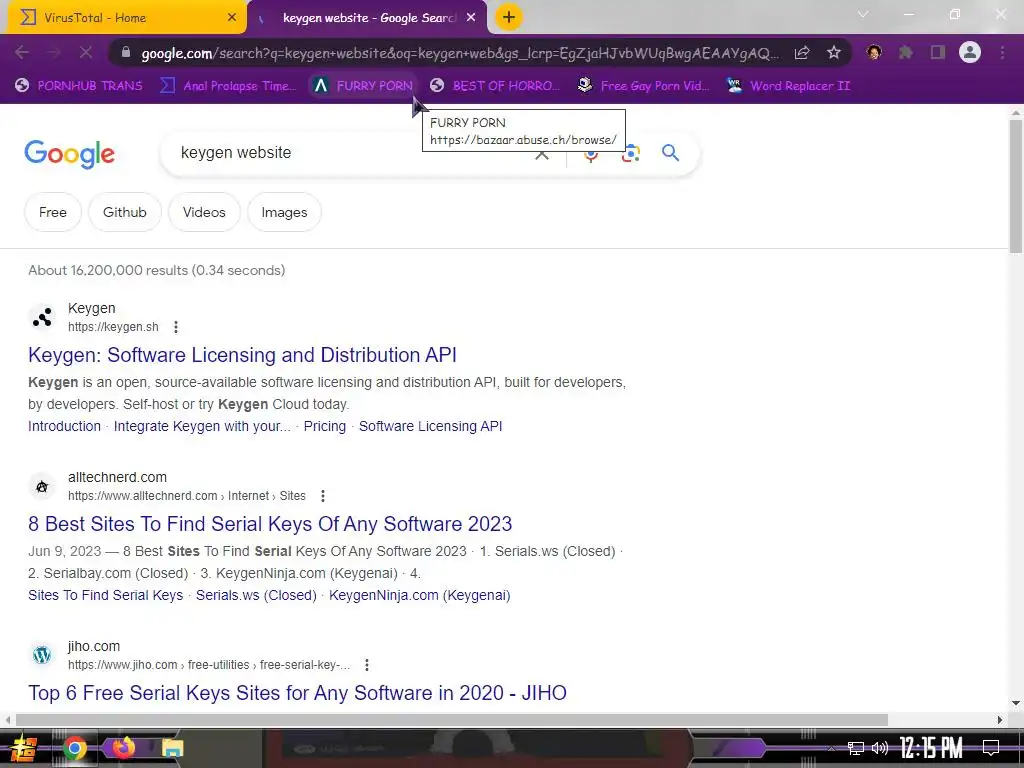Image resolution: width=1024 pixels, height=768 pixels.
Task: View site information via the lock icon
Action: tap(126, 53)
